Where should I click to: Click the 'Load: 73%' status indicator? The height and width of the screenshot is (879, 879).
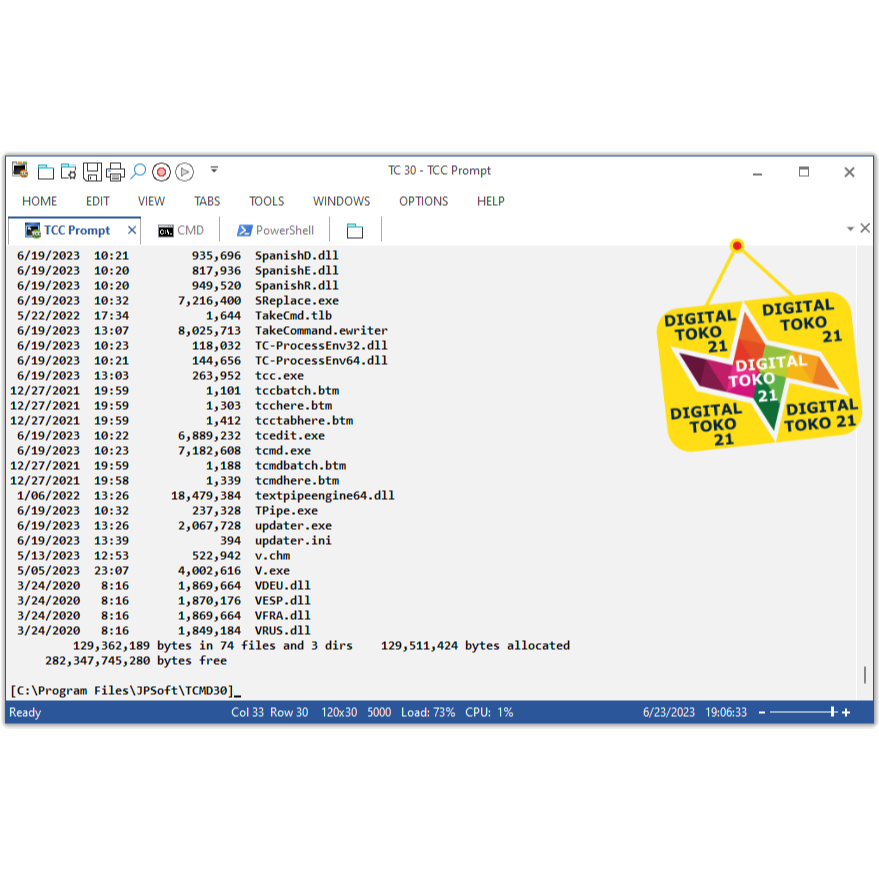click(x=428, y=713)
